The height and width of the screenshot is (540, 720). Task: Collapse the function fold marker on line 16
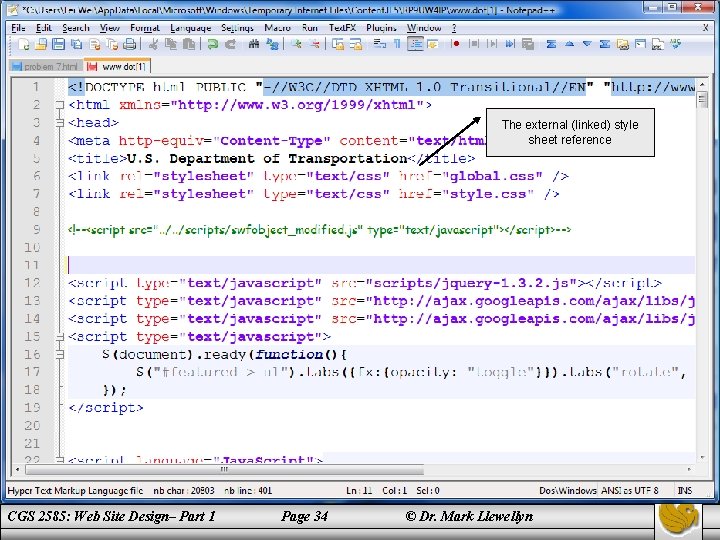(x=60, y=354)
